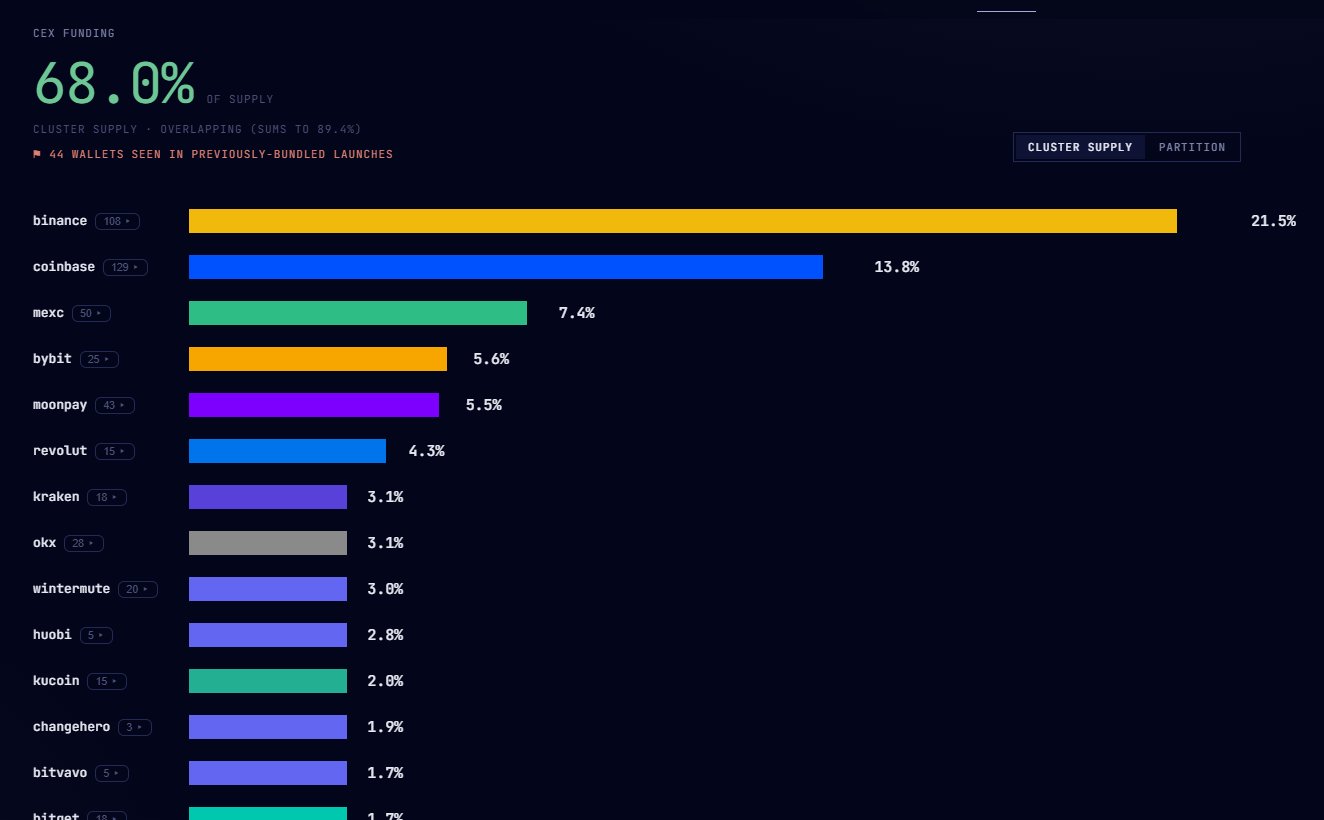1324x820 pixels.
Task: Click the 1.7% value for bitvavo
Action: click(385, 773)
